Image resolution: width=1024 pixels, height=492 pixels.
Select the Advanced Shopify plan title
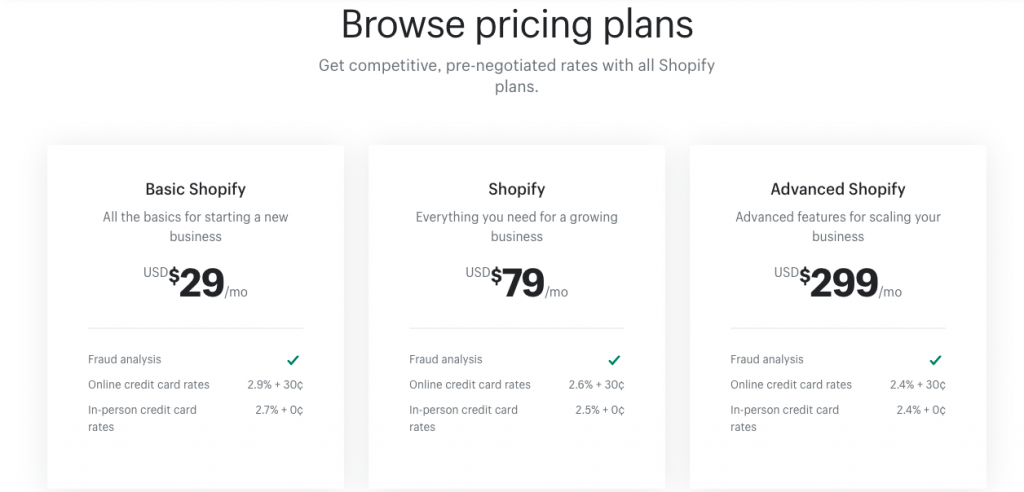point(838,189)
